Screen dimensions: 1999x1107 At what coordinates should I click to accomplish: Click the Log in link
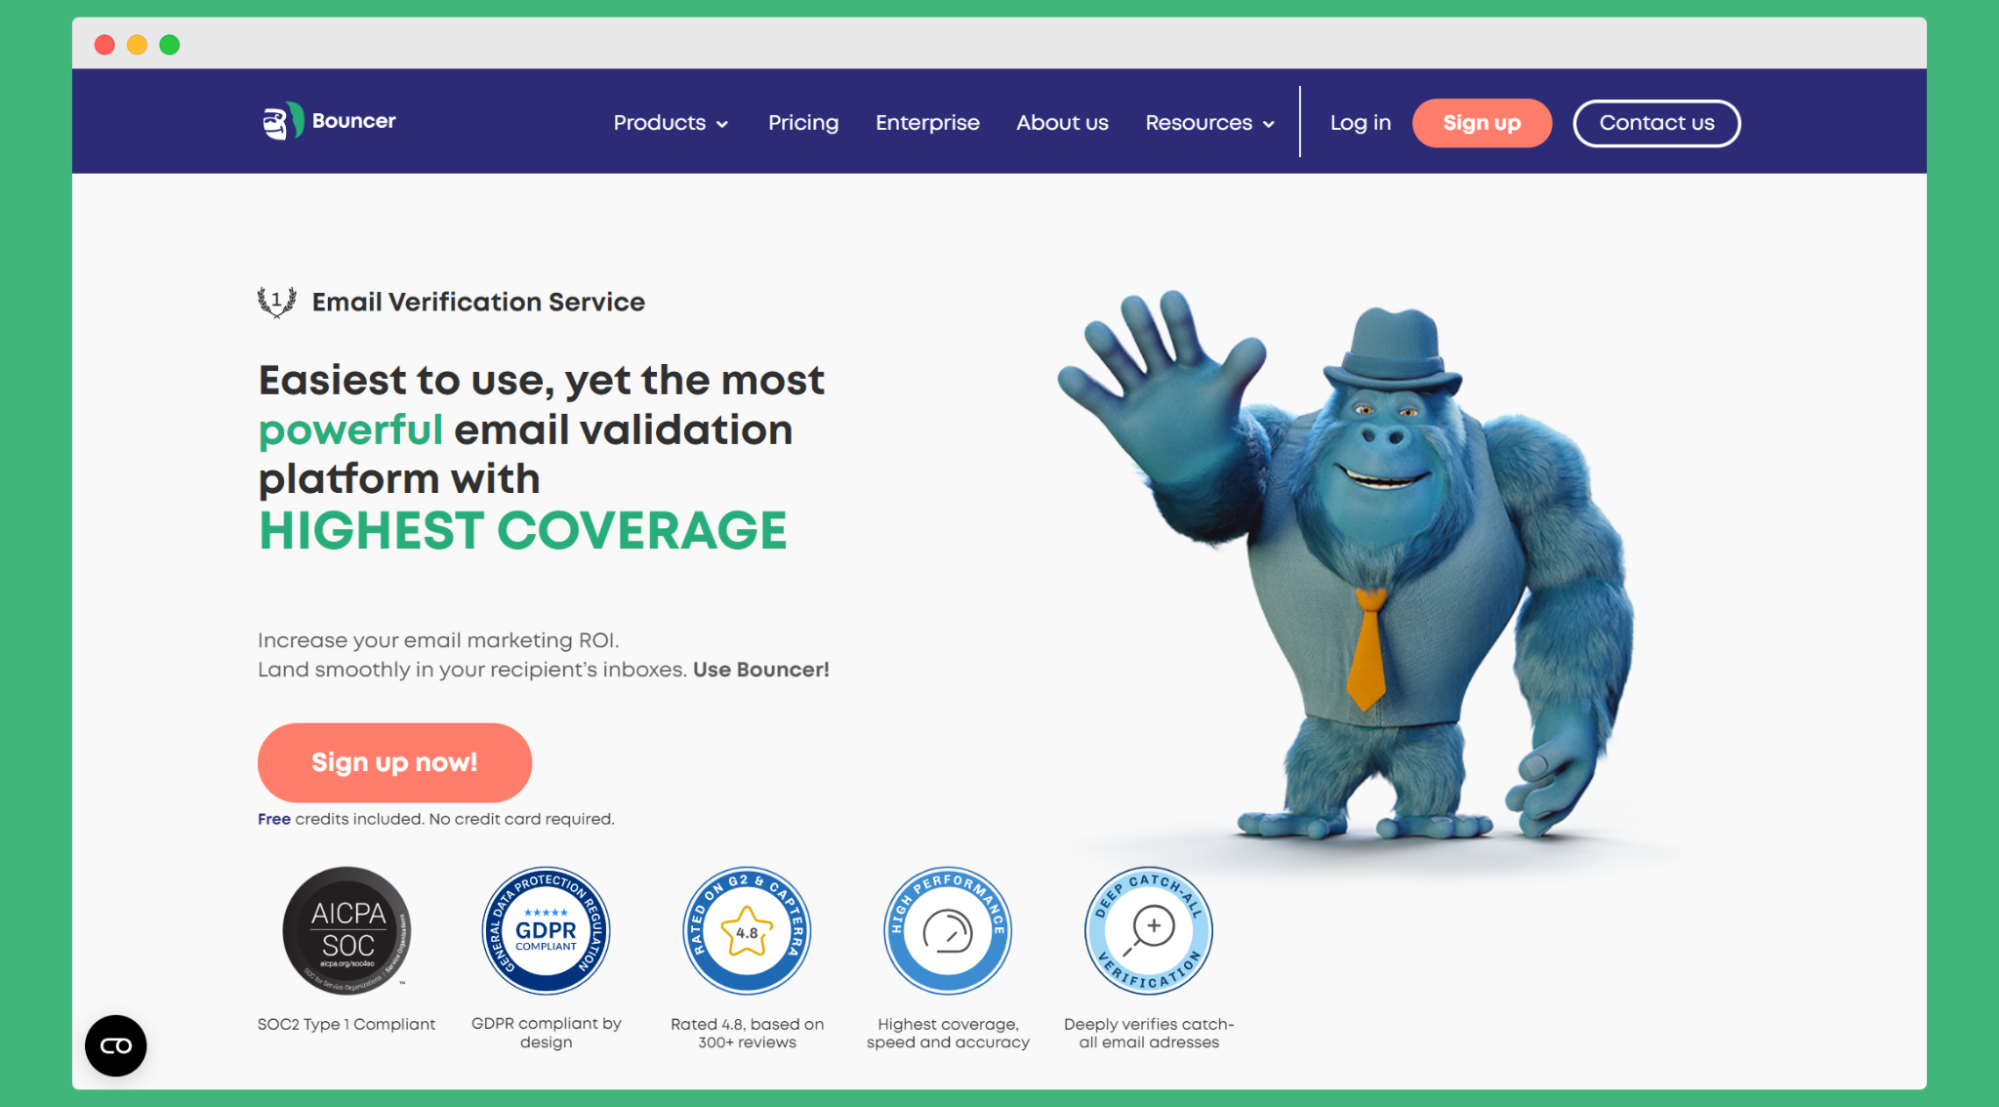(x=1359, y=123)
